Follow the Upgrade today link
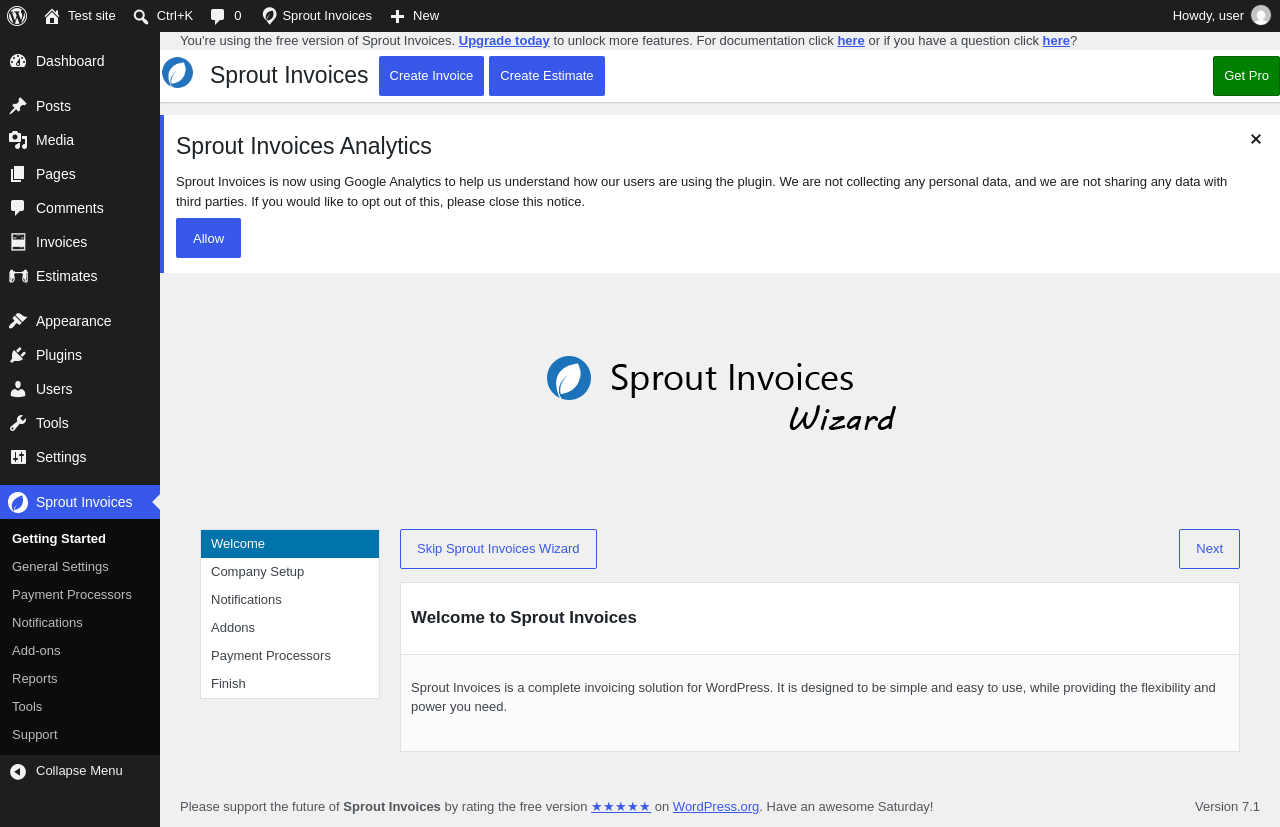 point(504,41)
